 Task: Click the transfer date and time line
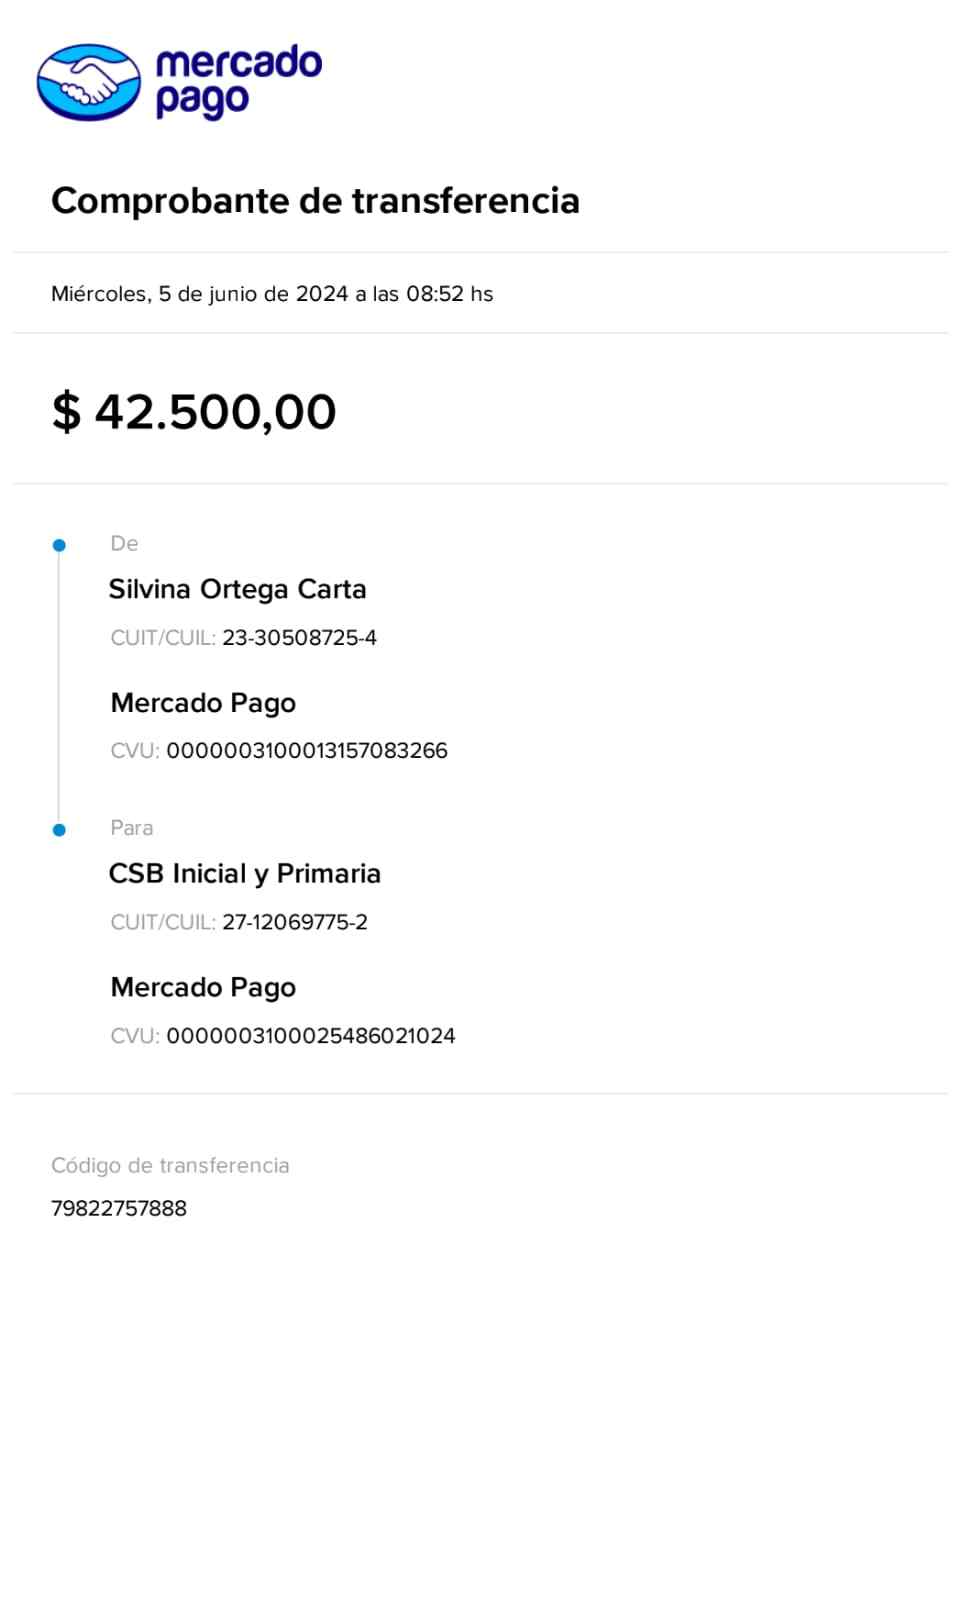[x=272, y=294]
